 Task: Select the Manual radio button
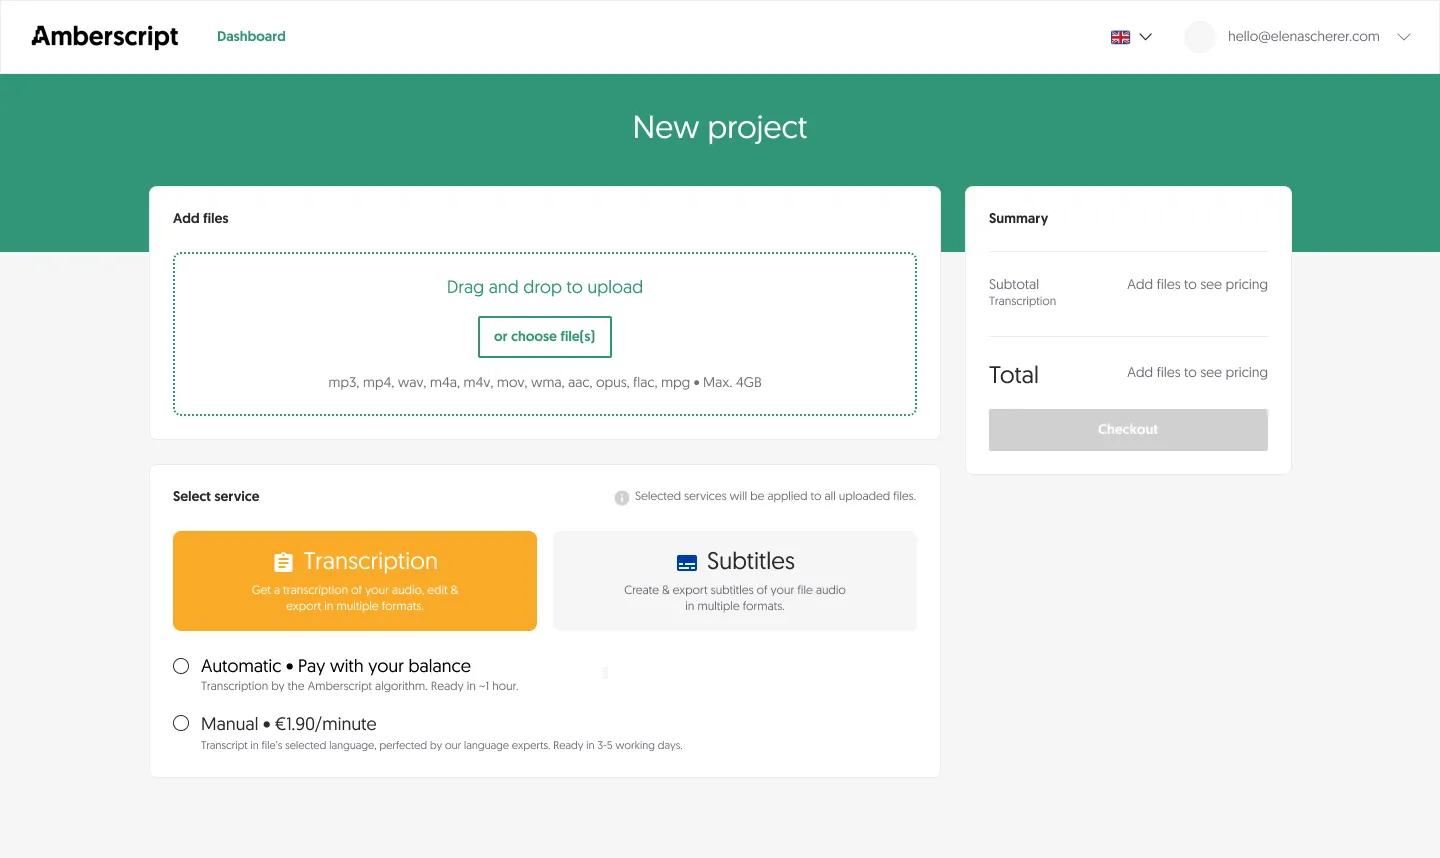tap(181, 723)
